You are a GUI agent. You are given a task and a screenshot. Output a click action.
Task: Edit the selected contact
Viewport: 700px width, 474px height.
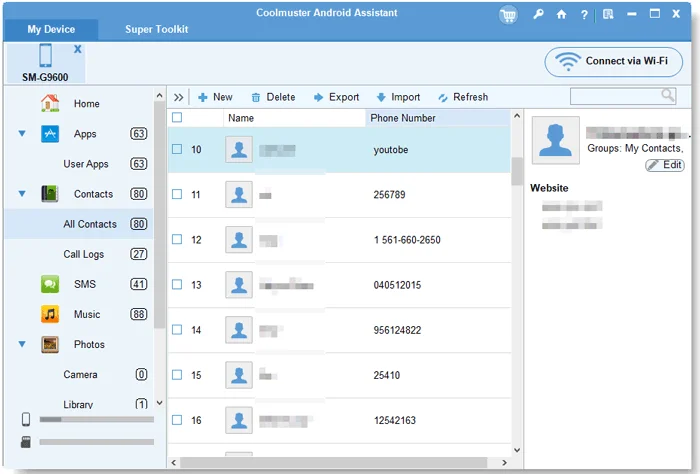(x=665, y=165)
